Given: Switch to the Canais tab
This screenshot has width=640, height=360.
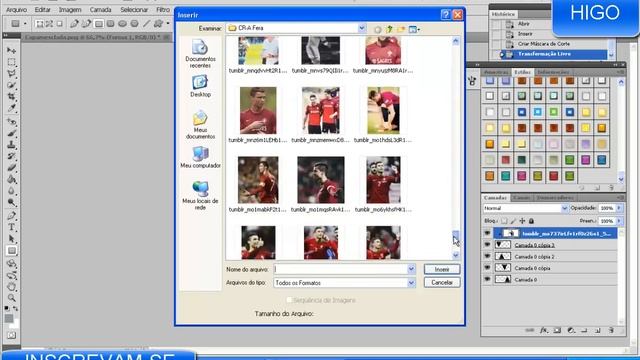Looking at the screenshot, I should tap(521, 198).
